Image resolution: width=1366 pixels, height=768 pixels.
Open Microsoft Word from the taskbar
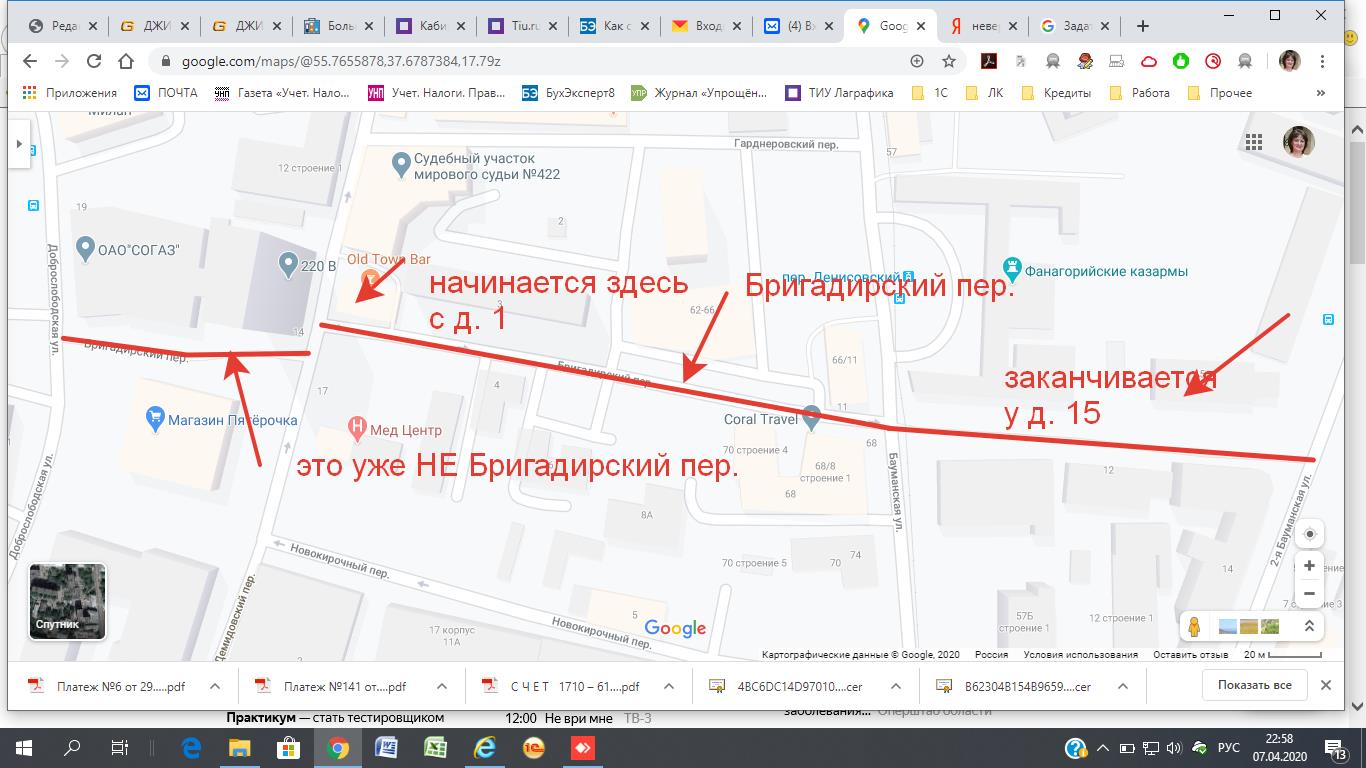(387, 747)
